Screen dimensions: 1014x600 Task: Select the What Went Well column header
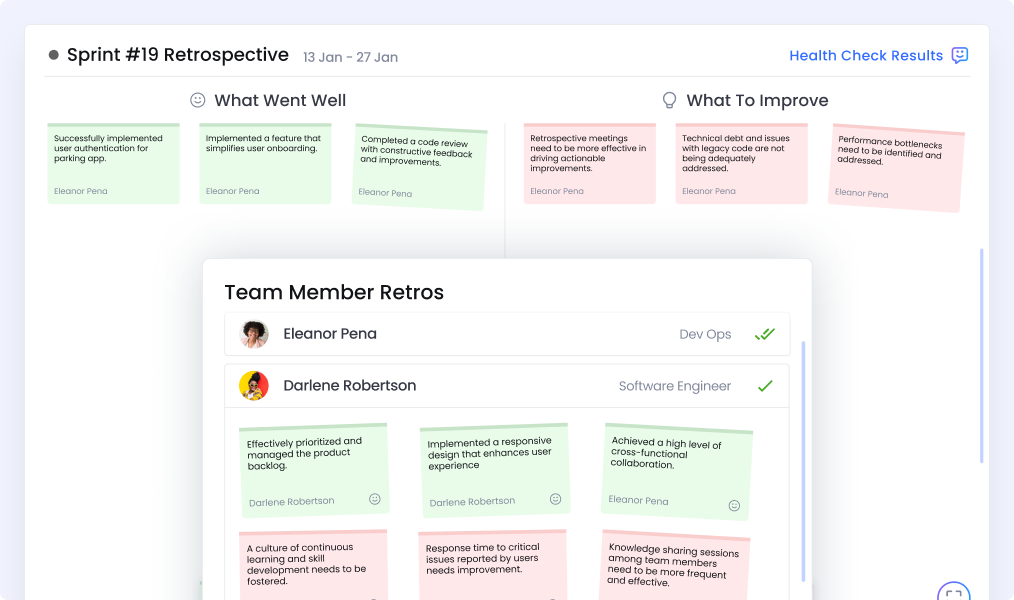(280, 100)
